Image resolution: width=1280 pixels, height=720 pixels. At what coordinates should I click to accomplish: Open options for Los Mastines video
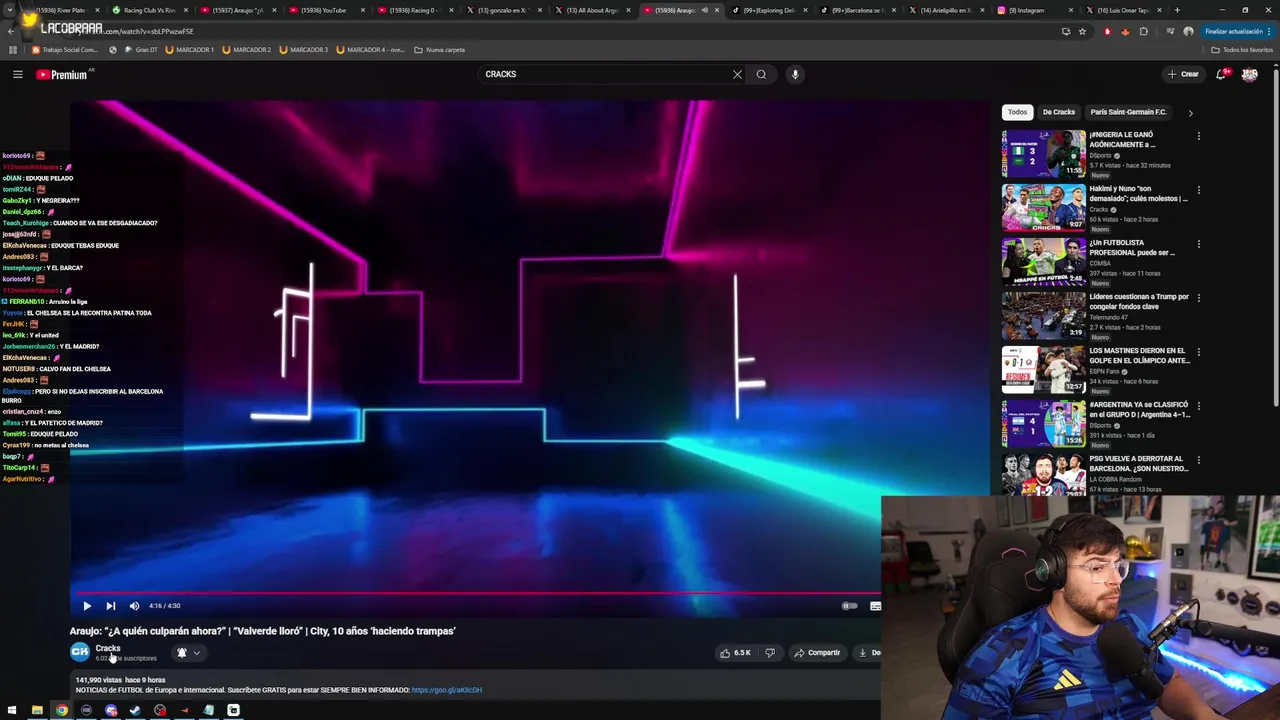1198,352
